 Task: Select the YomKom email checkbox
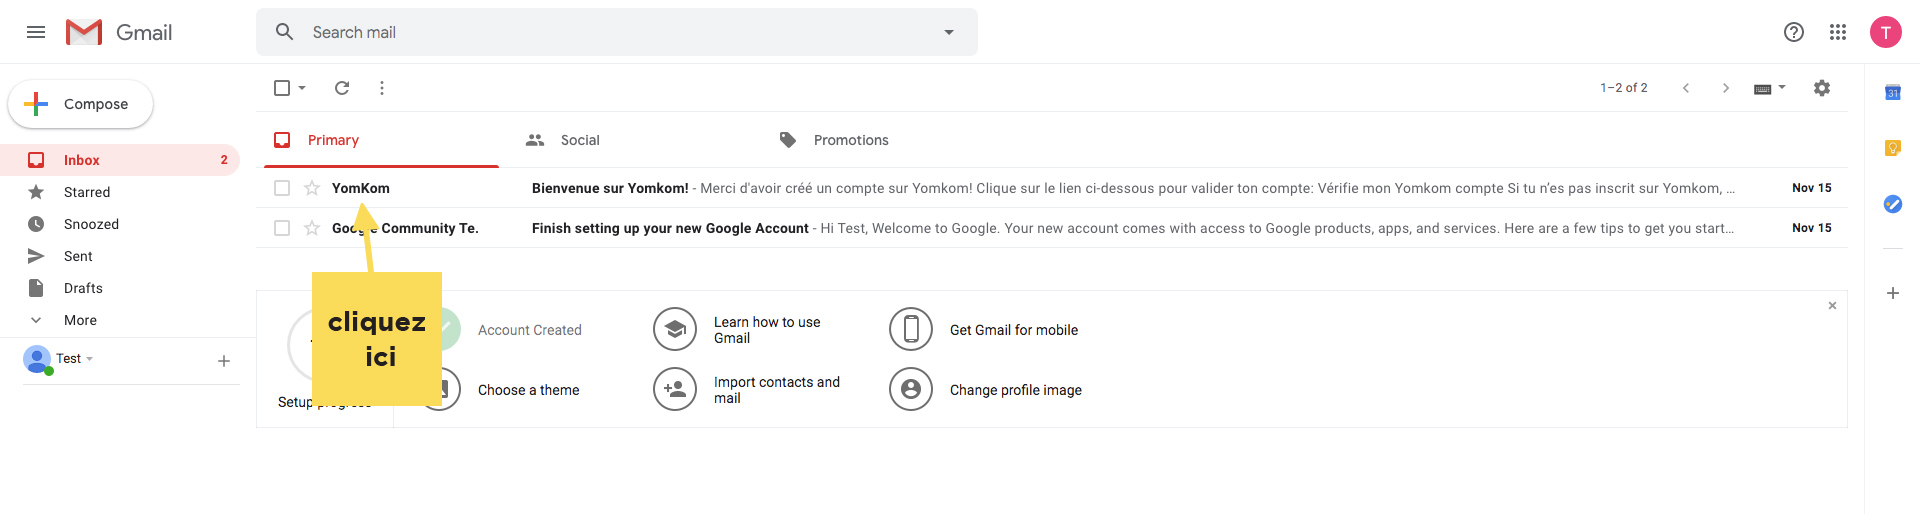(282, 188)
